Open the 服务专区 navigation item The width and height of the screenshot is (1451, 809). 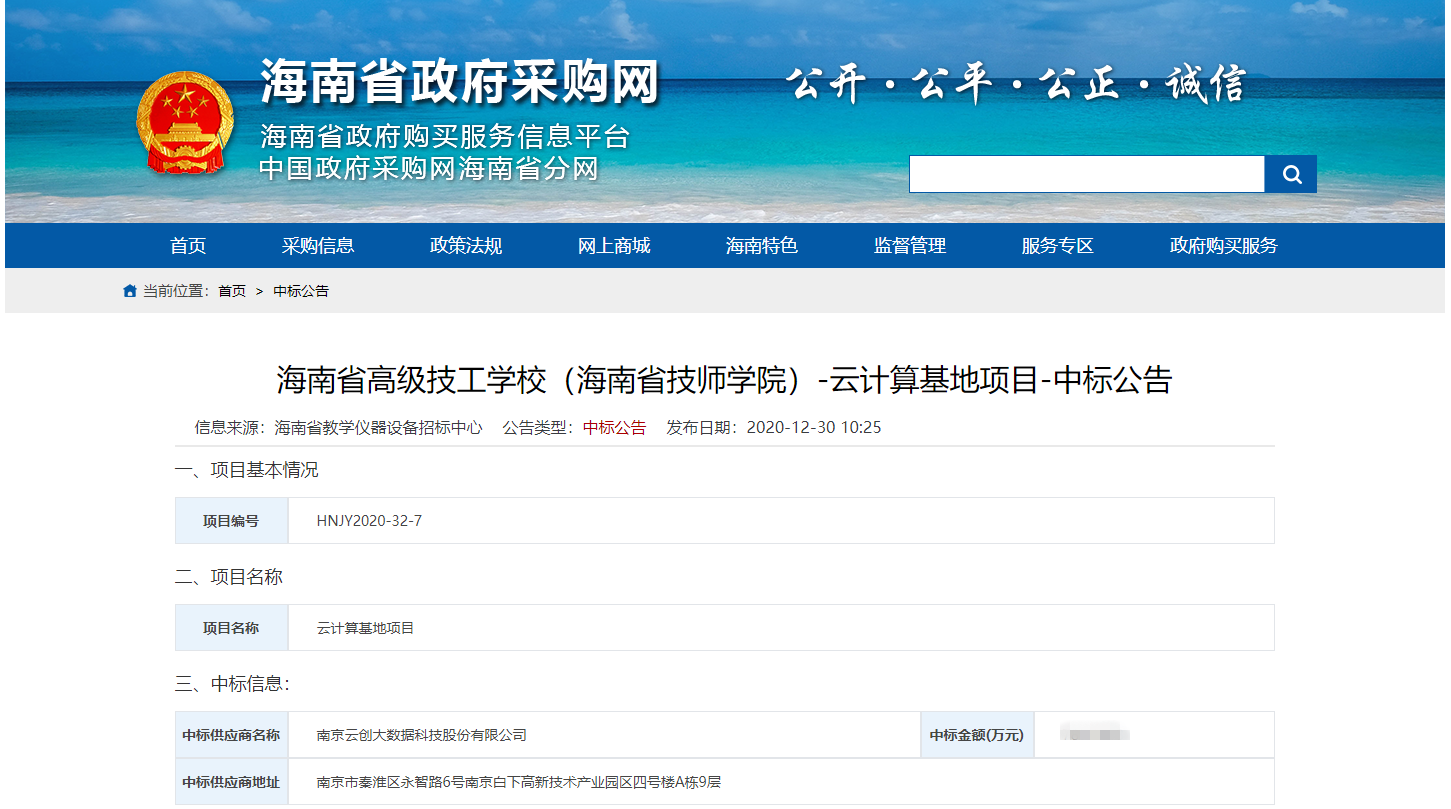1058,246
